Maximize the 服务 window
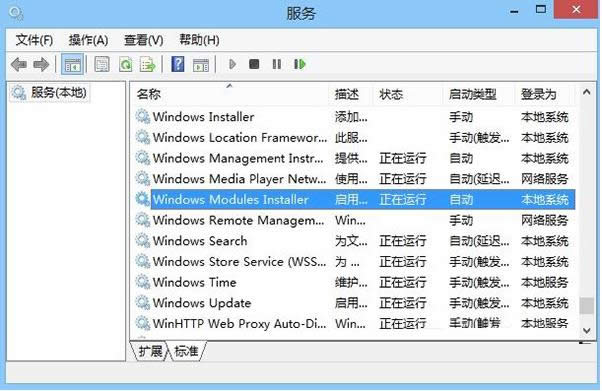 541,10
